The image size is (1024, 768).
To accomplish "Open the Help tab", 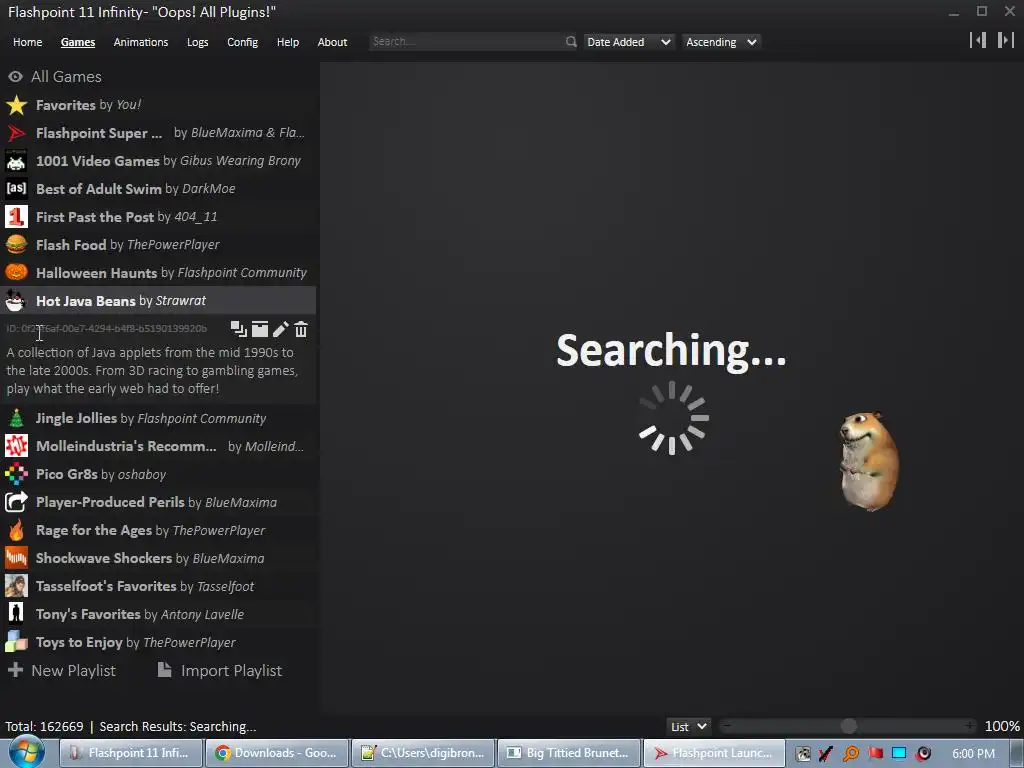I will coord(287,42).
